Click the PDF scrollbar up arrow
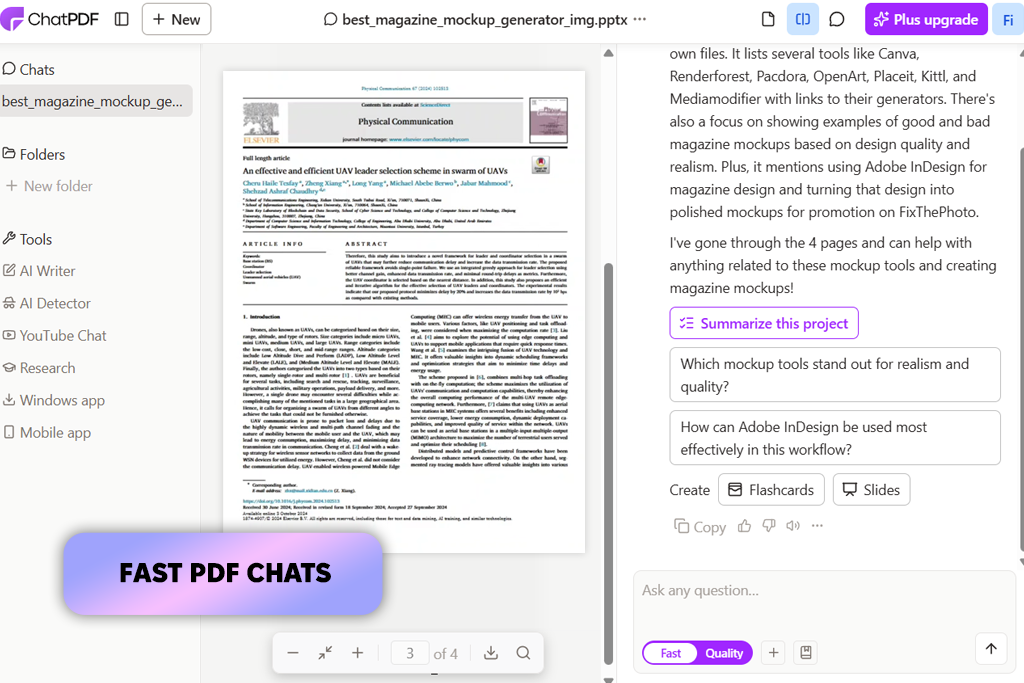The height and width of the screenshot is (683, 1024). 609,53
